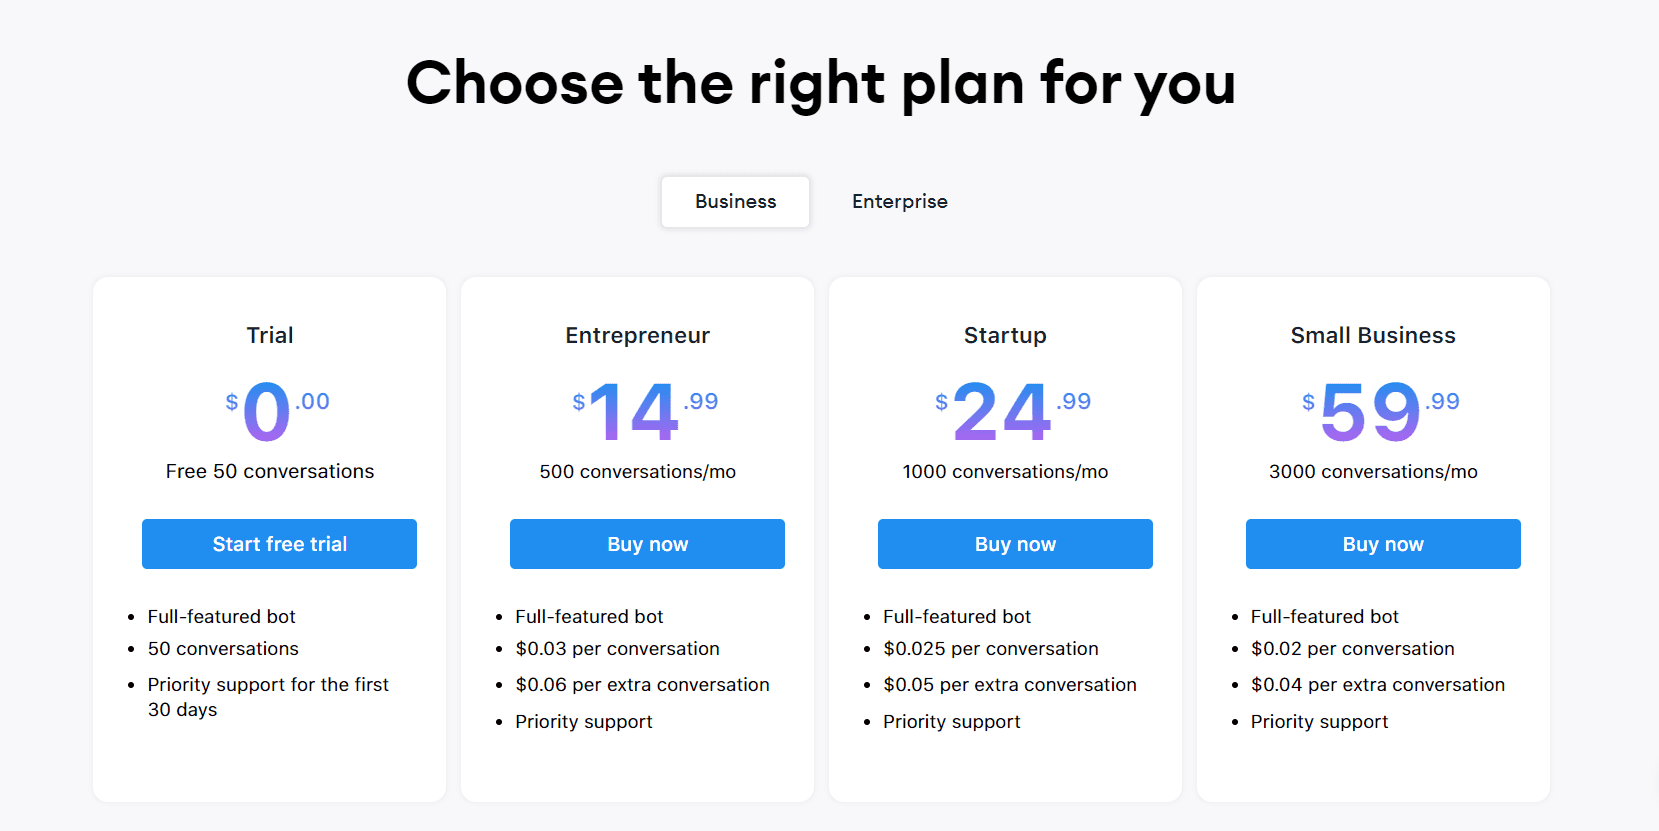
Task: Click the Trial plan title
Action: [x=269, y=335]
